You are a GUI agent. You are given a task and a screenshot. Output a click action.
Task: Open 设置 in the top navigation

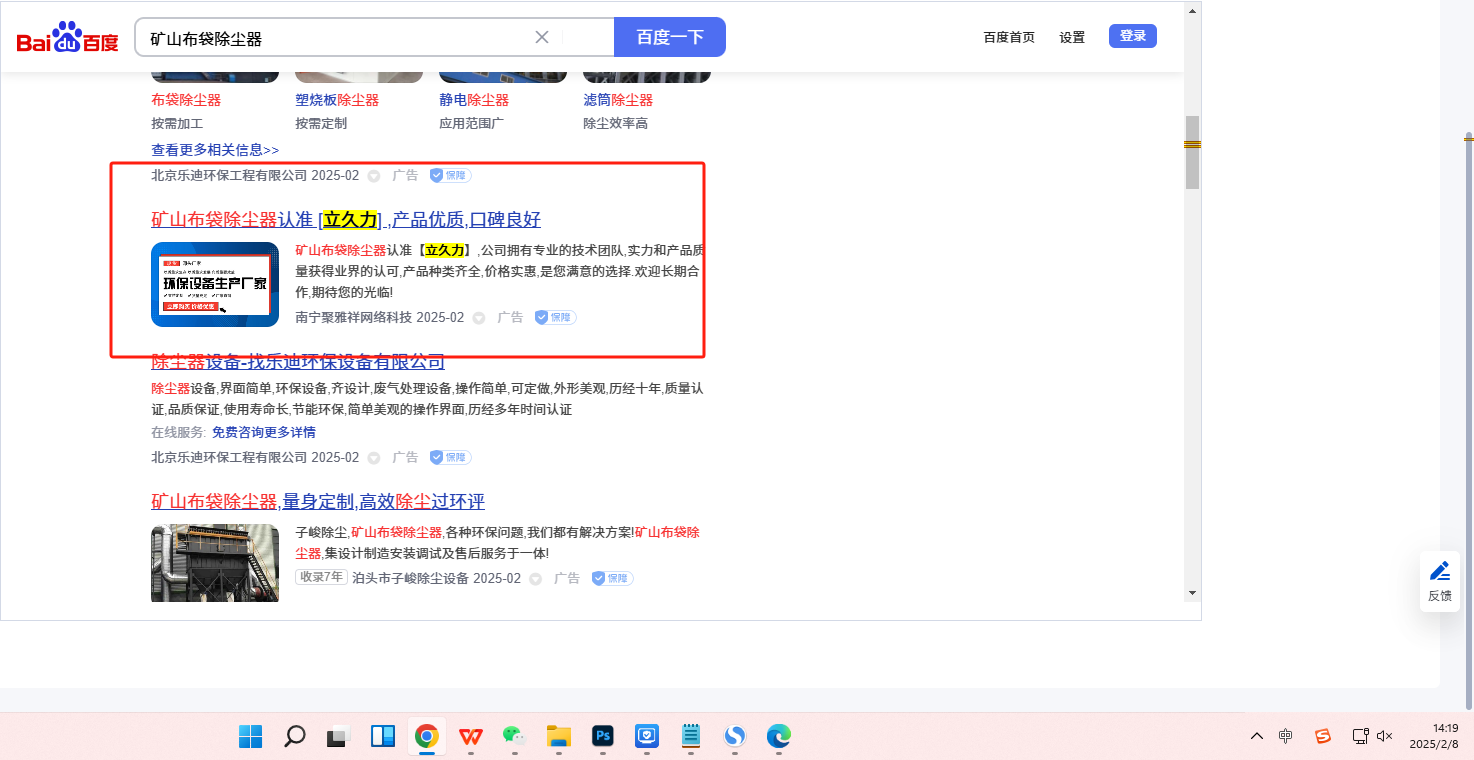pyautogui.click(x=1072, y=37)
